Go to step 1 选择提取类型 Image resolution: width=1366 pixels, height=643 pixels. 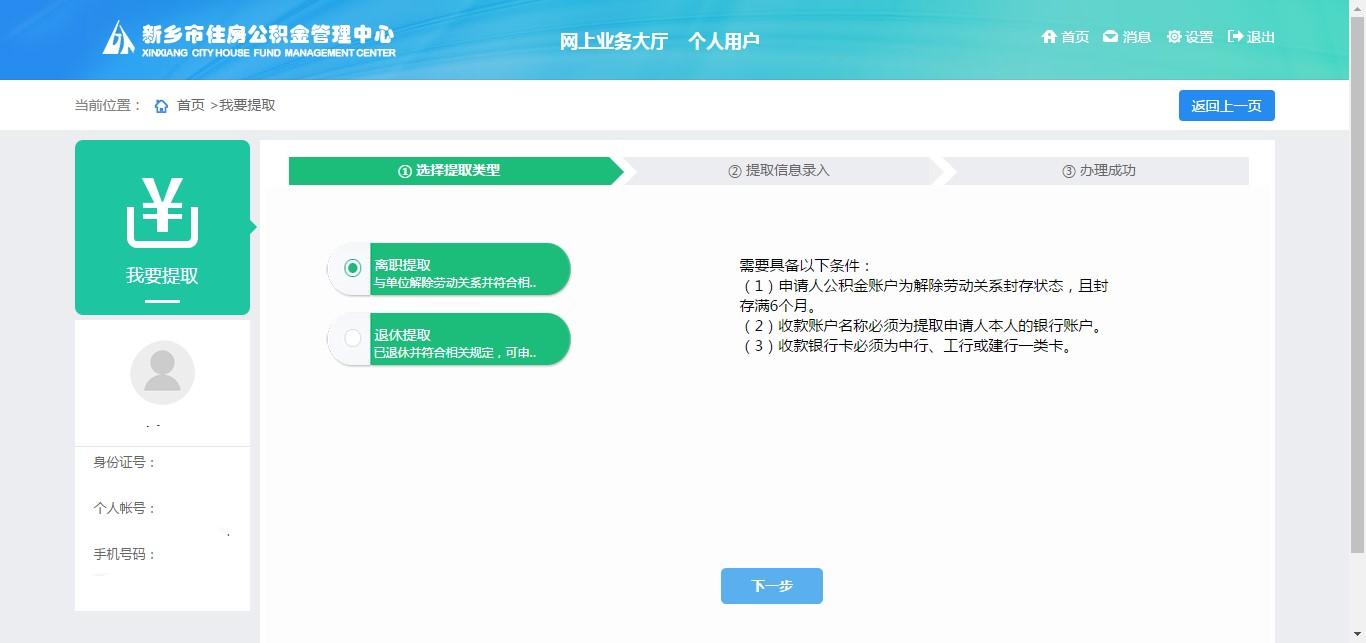tap(449, 171)
